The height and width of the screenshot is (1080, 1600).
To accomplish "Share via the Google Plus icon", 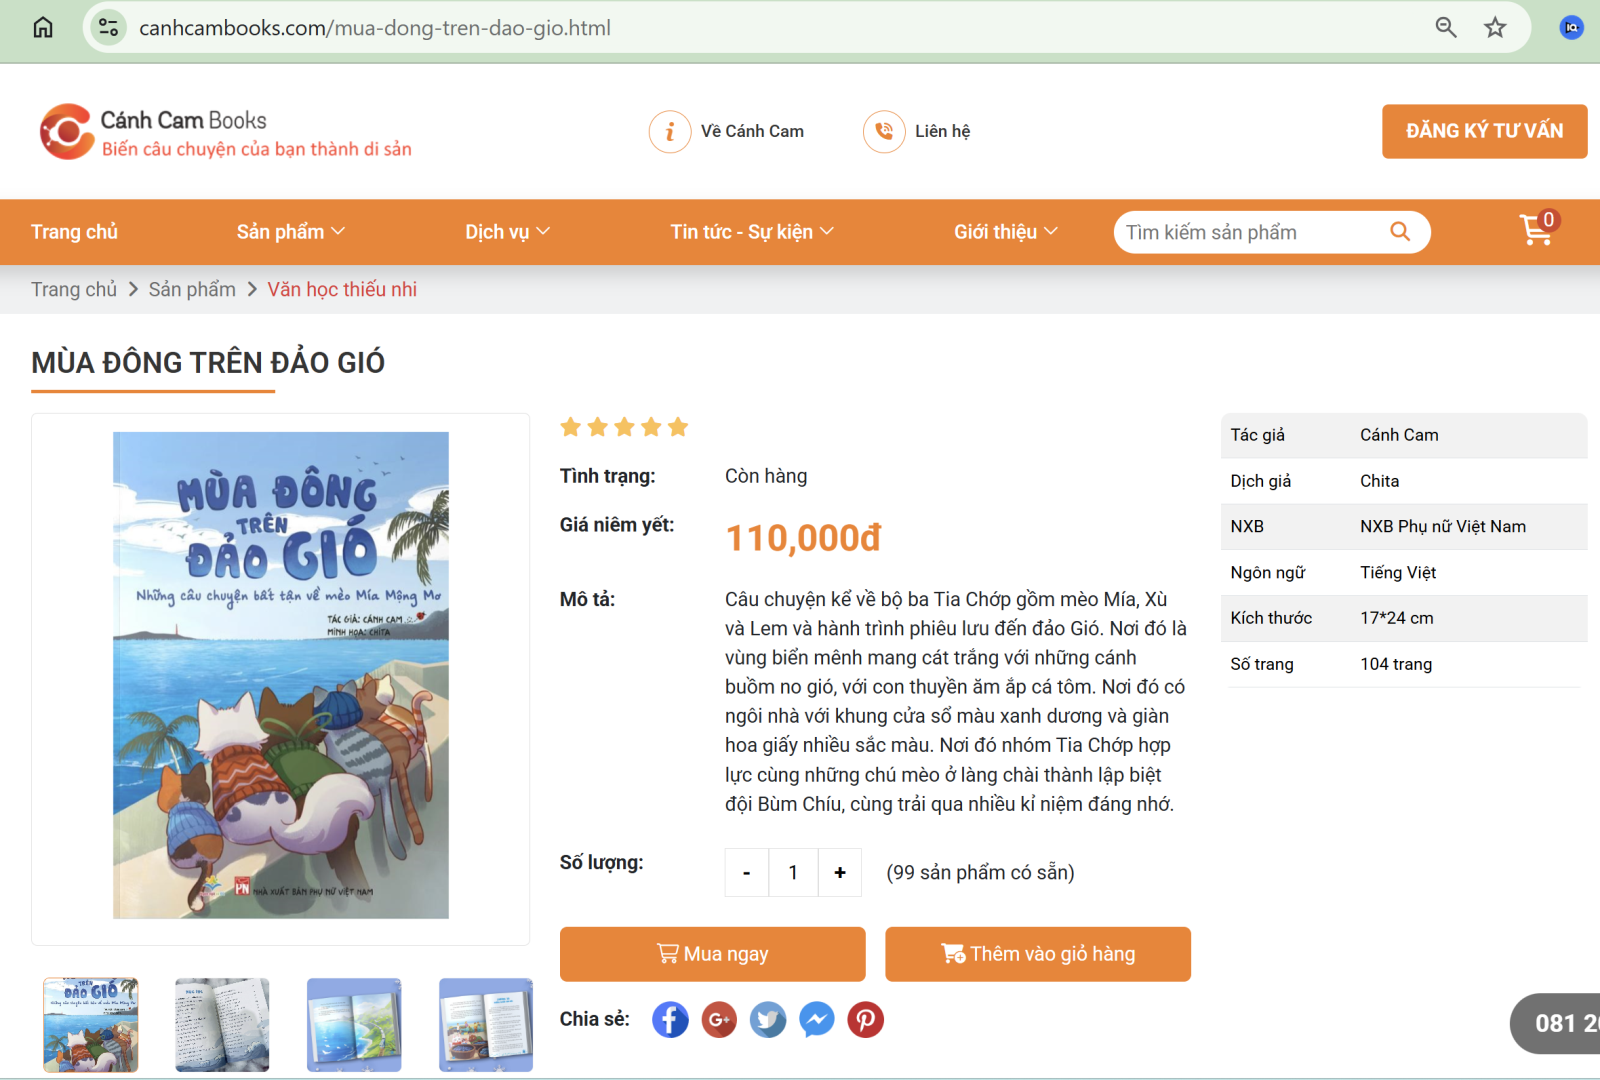I will (x=719, y=1020).
